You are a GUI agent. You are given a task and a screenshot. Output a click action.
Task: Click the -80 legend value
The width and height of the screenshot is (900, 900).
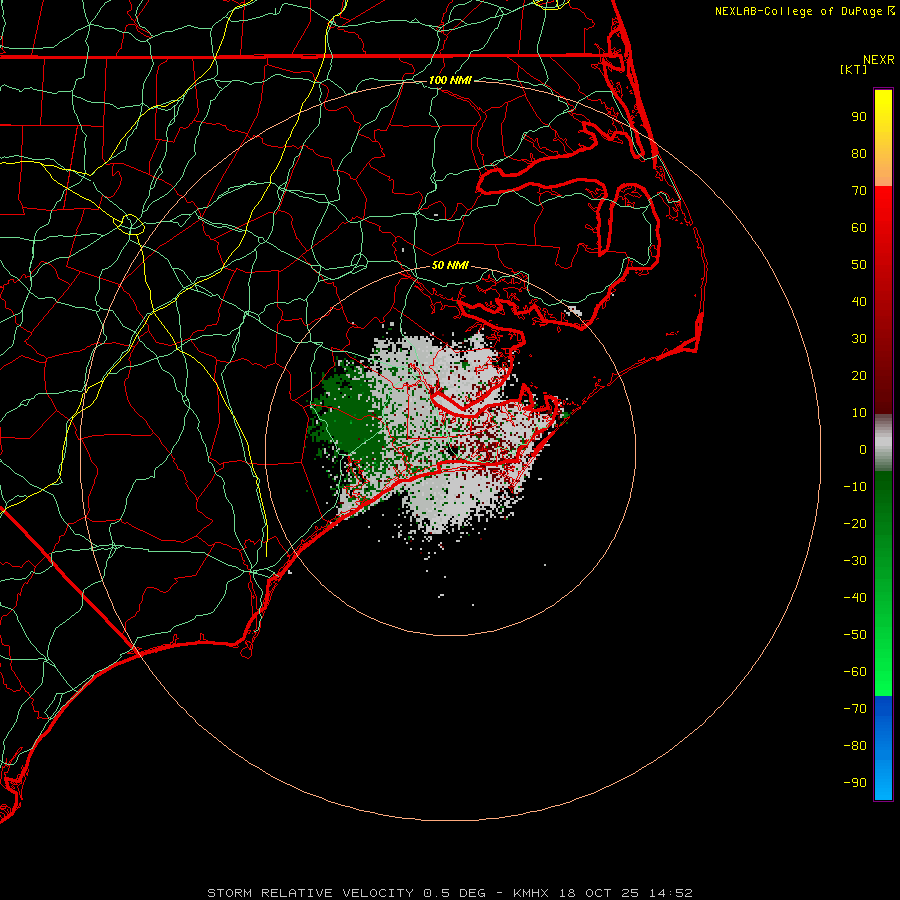point(855,746)
